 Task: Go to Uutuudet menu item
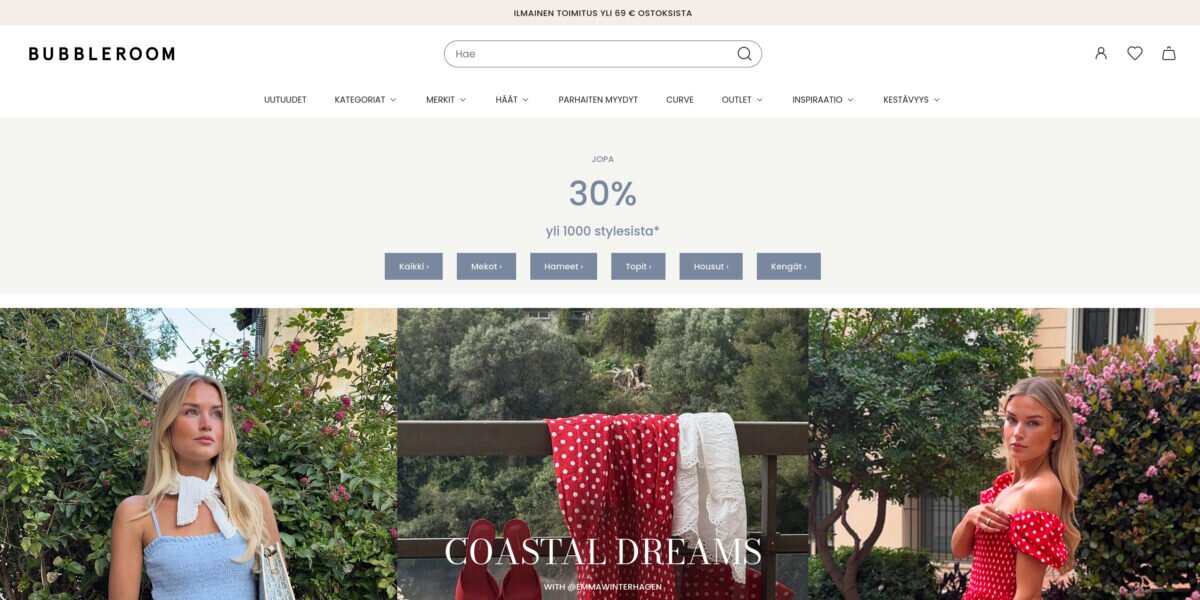(x=285, y=100)
